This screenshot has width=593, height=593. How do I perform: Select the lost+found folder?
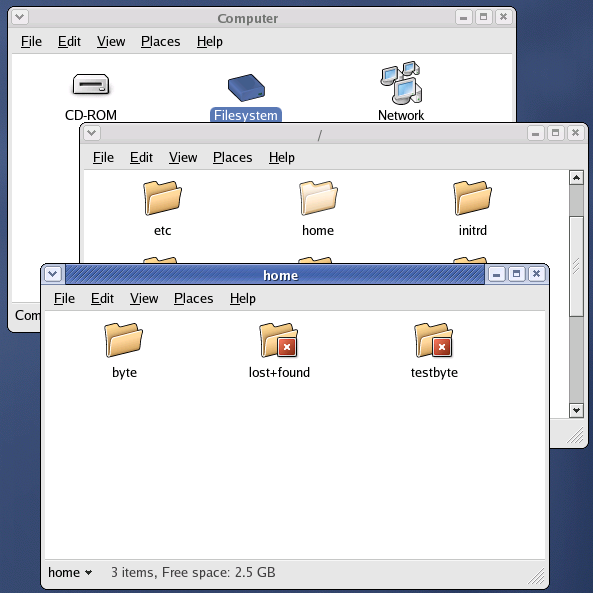[x=279, y=340]
